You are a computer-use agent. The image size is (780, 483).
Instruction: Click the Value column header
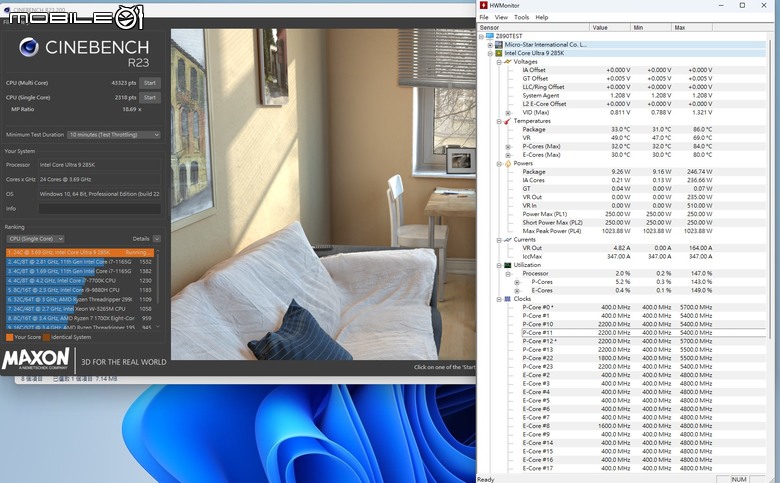[x=610, y=27]
